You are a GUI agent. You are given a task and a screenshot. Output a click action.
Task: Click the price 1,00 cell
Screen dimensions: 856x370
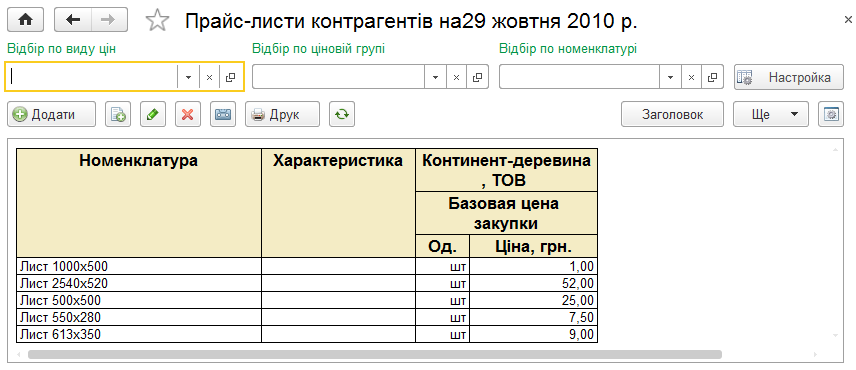pos(533,266)
